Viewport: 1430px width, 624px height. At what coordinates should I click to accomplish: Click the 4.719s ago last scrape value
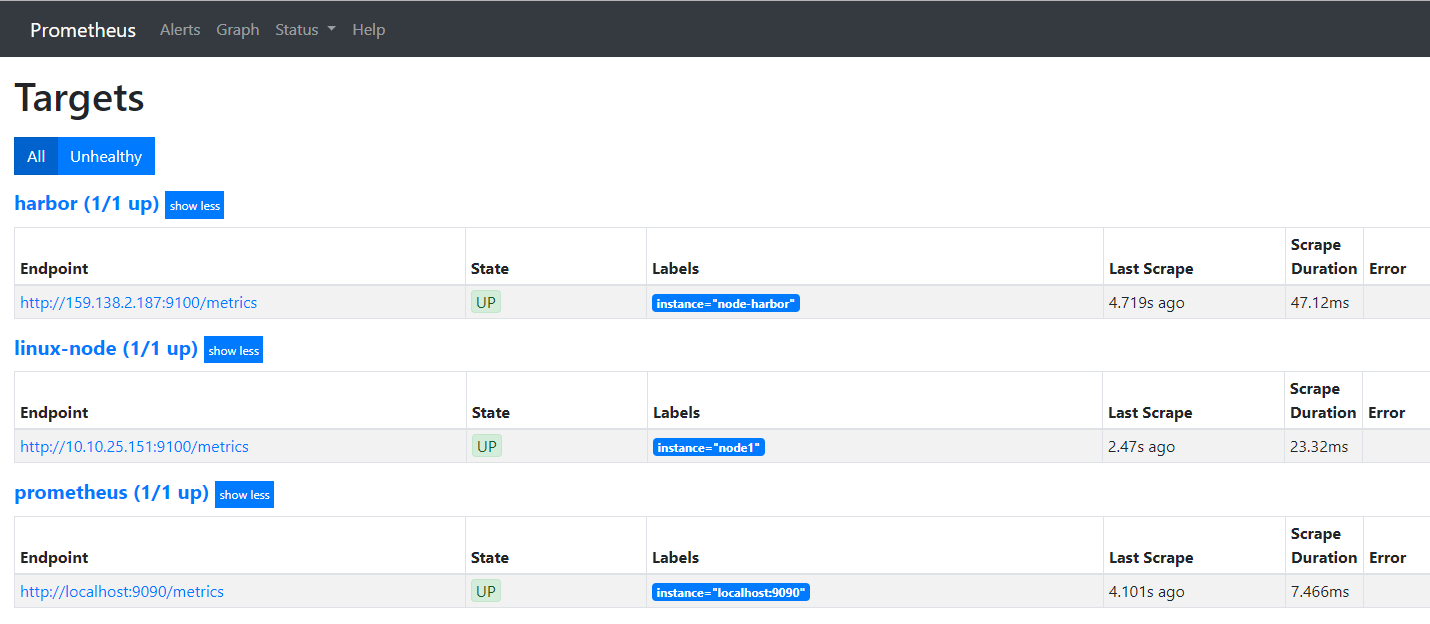[1147, 302]
